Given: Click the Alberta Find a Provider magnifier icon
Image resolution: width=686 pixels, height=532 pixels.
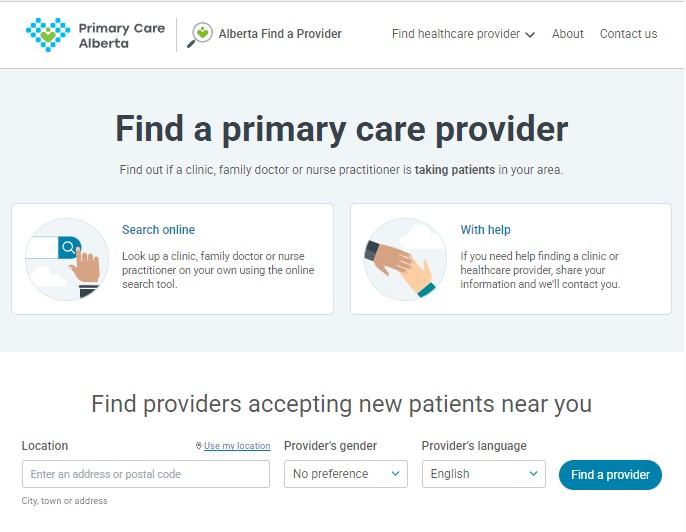Looking at the screenshot, I should pyautogui.click(x=201, y=34).
